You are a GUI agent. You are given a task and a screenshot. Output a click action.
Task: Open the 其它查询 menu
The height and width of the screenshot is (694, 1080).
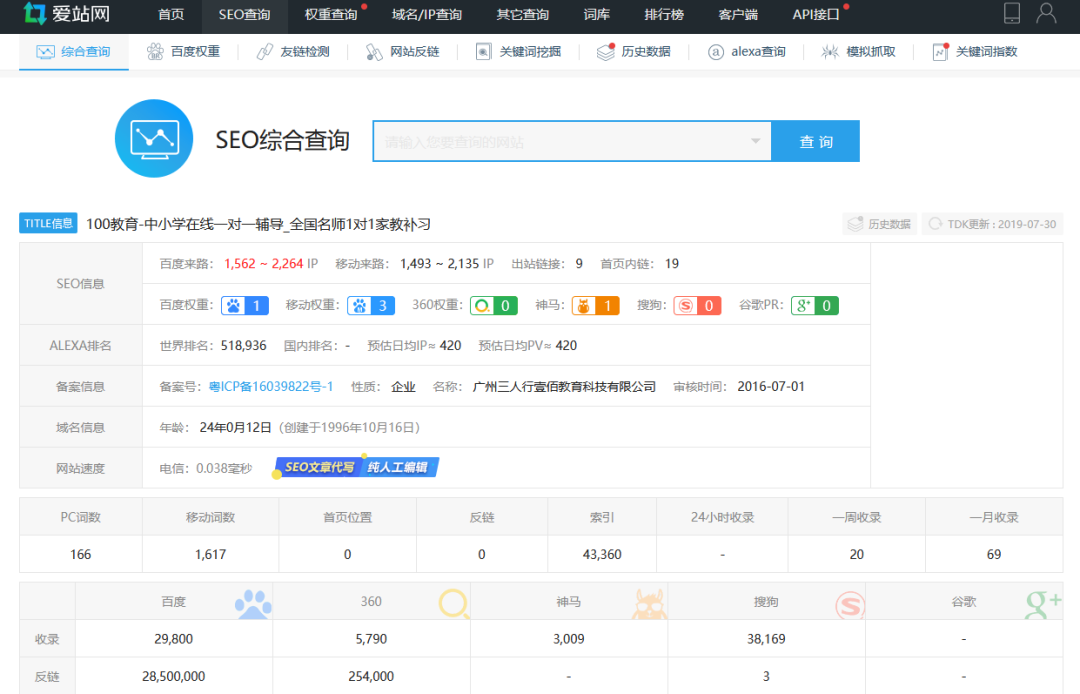(x=522, y=14)
